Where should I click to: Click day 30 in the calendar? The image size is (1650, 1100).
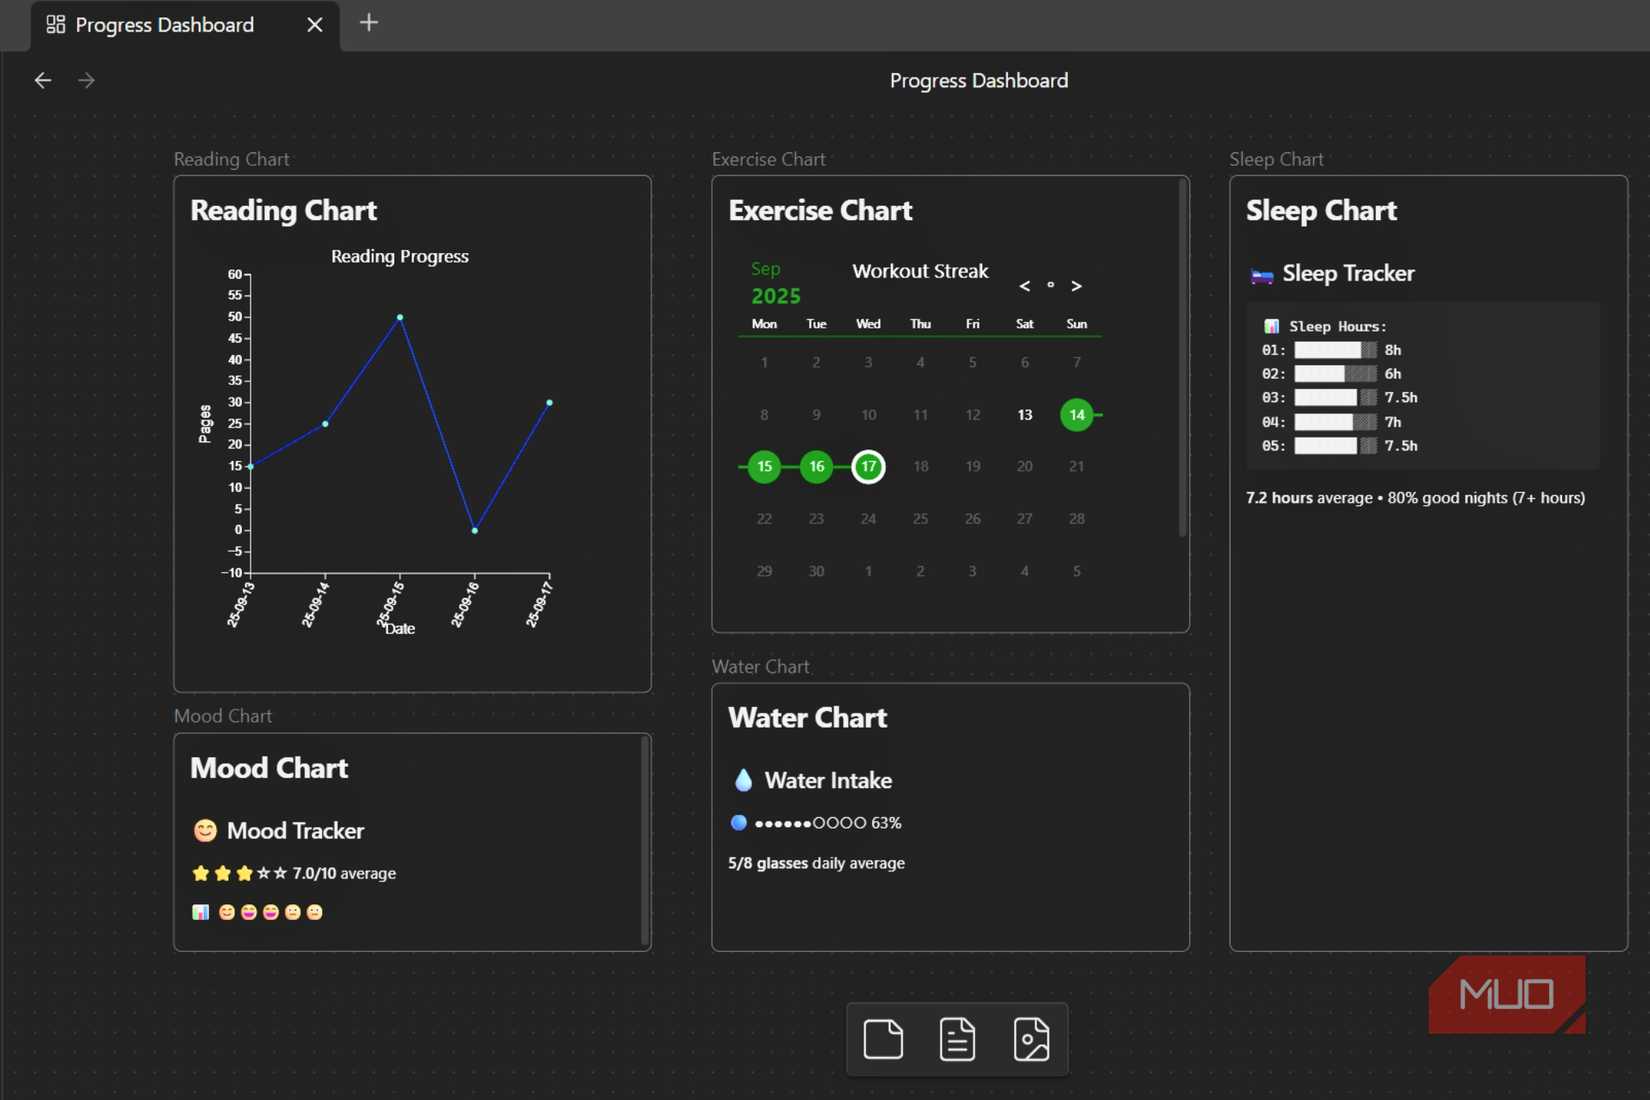point(816,571)
